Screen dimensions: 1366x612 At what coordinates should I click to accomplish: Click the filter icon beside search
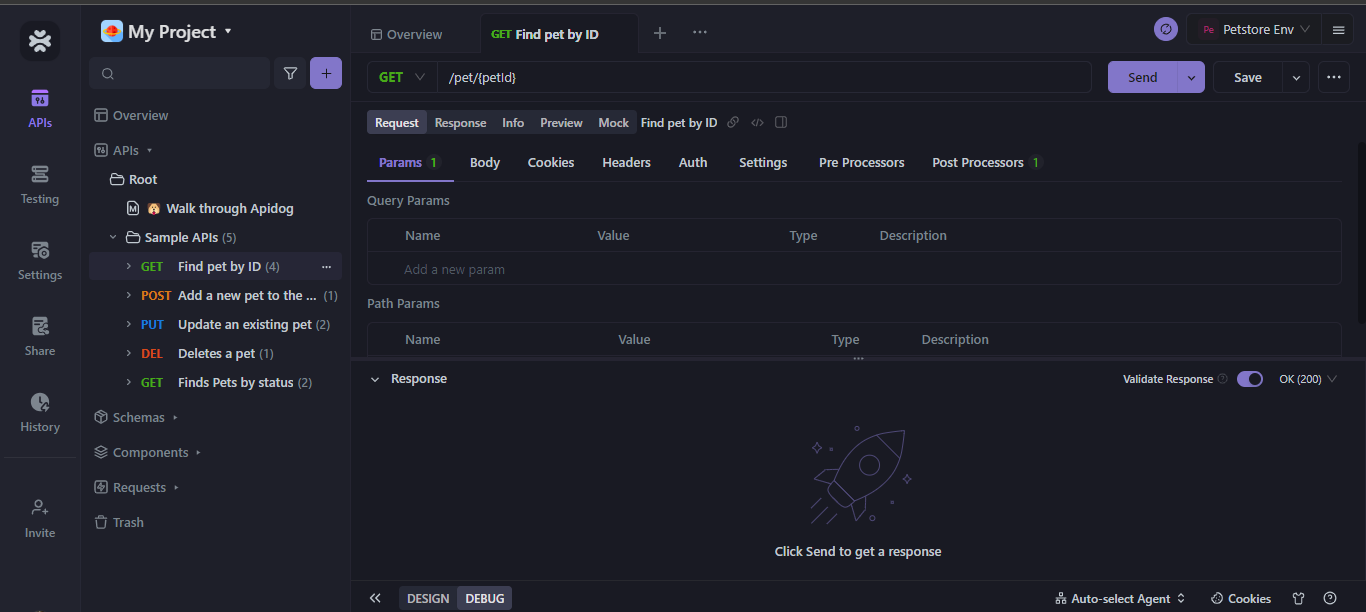click(290, 73)
